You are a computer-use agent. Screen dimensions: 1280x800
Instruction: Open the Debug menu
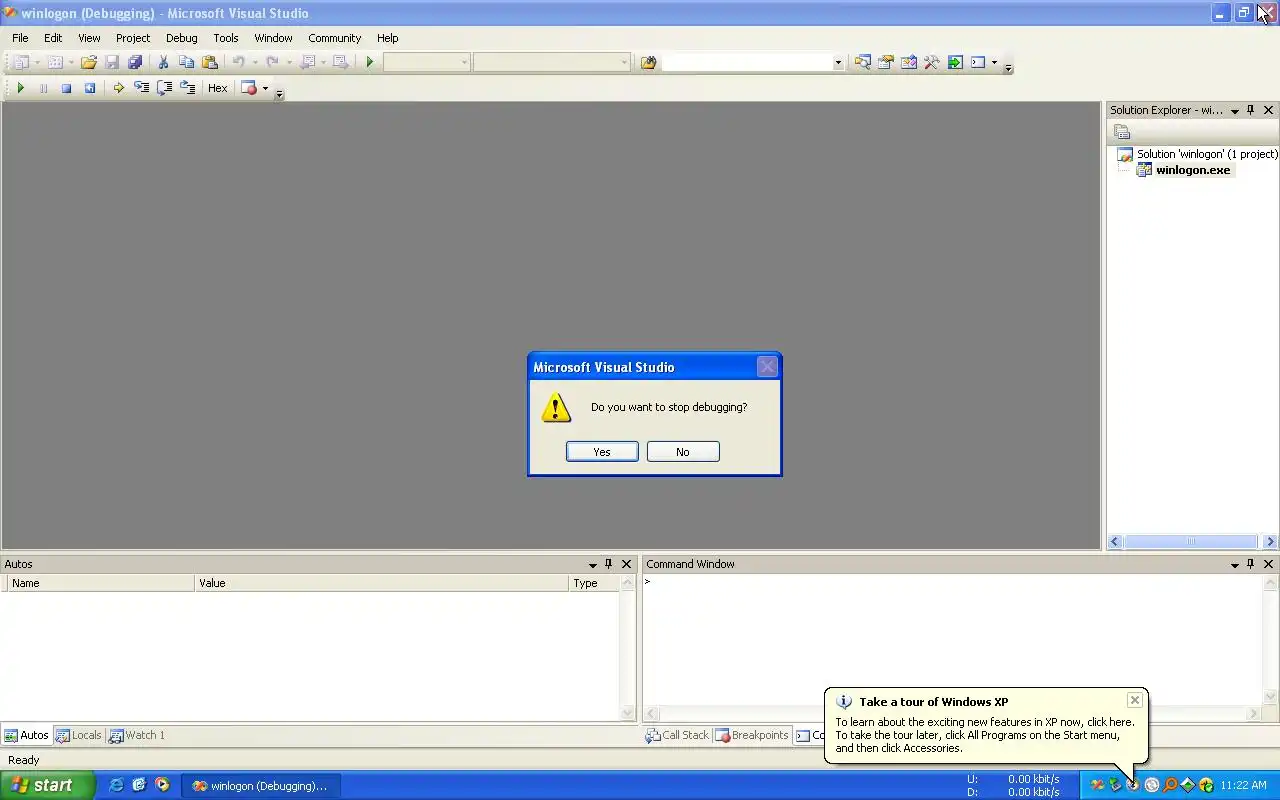[181, 38]
